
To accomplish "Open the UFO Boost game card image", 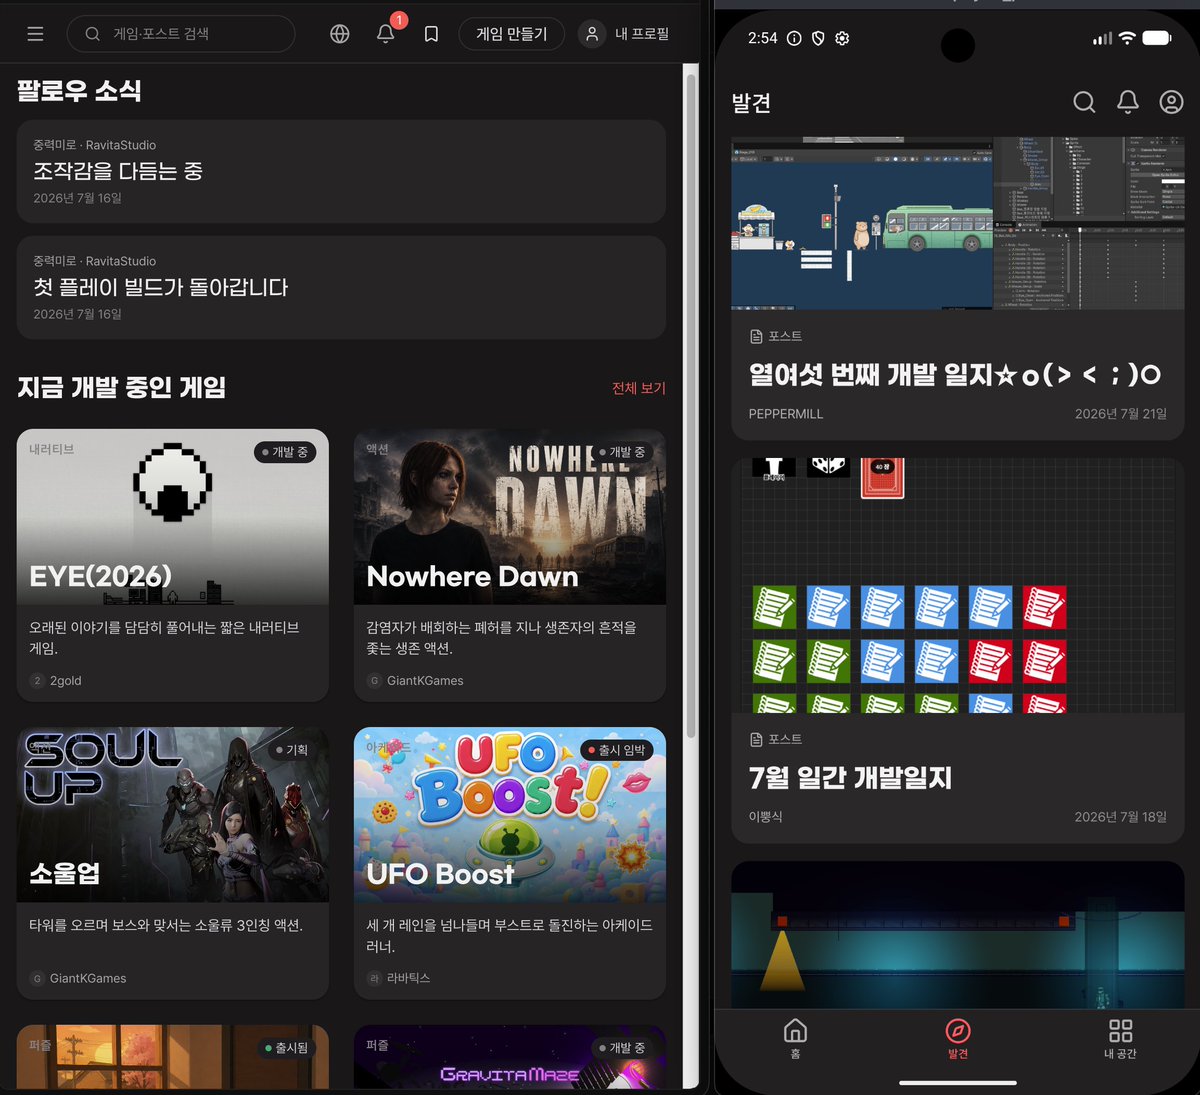I will click(x=510, y=815).
